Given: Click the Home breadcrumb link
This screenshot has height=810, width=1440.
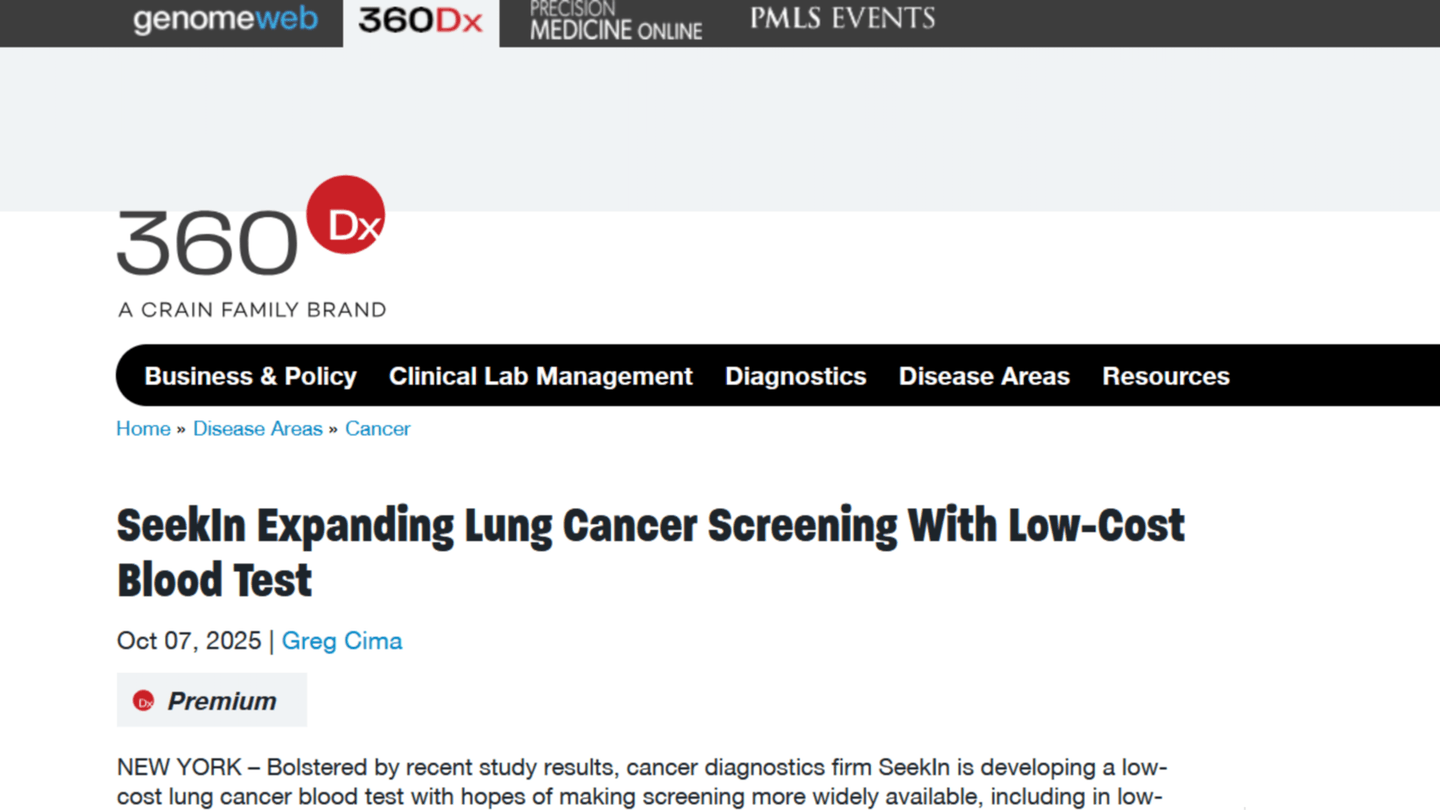Looking at the screenshot, I should pyautogui.click(x=143, y=429).
